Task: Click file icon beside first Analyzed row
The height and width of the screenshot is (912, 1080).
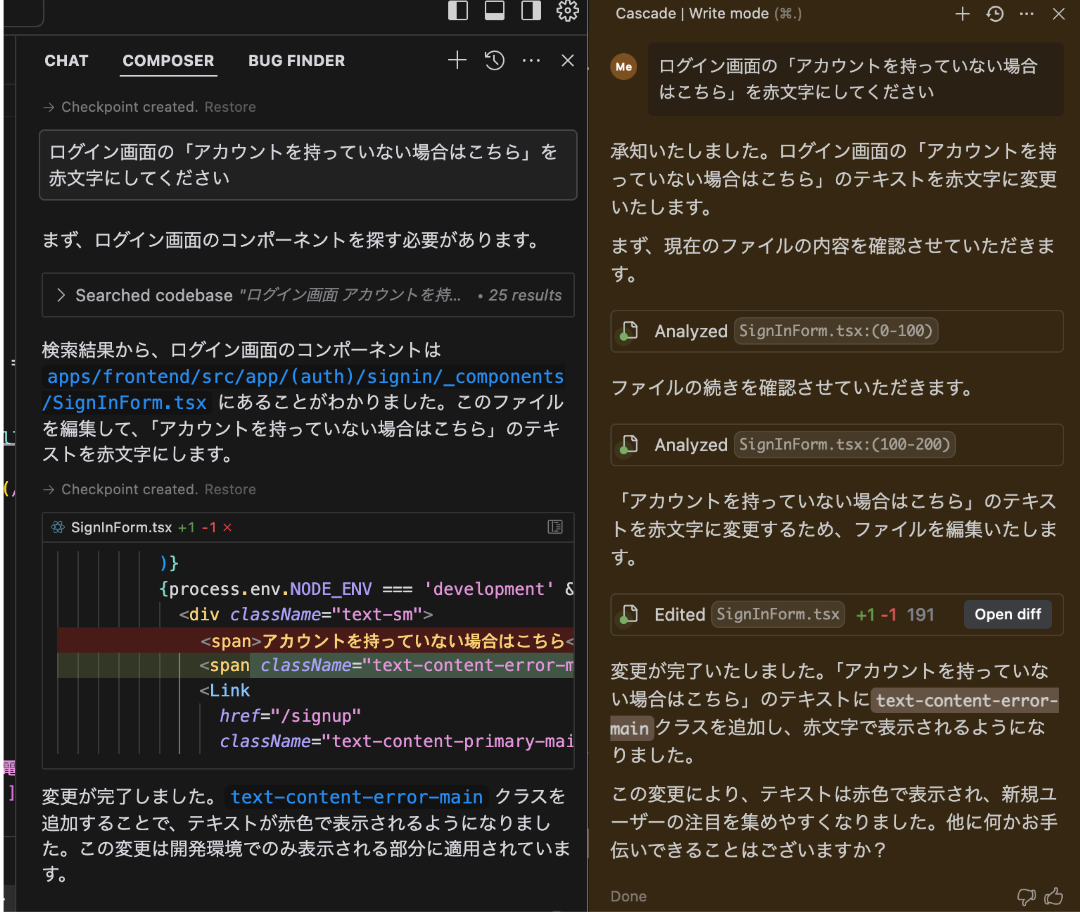Action: pyautogui.click(x=628, y=331)
